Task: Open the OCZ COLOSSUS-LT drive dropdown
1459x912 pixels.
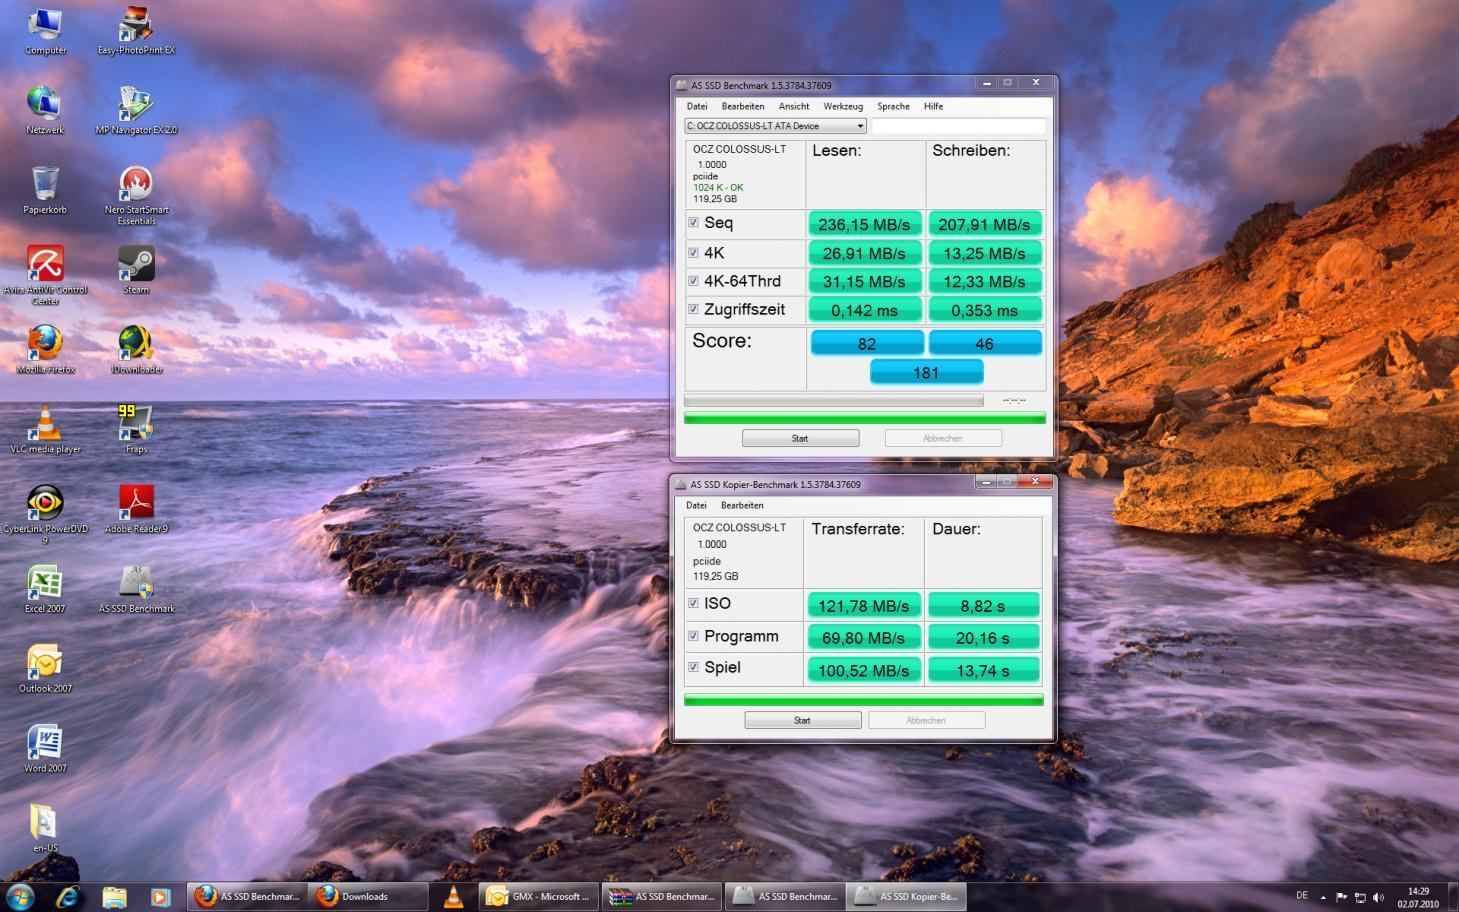Action: tap(775, 126)
